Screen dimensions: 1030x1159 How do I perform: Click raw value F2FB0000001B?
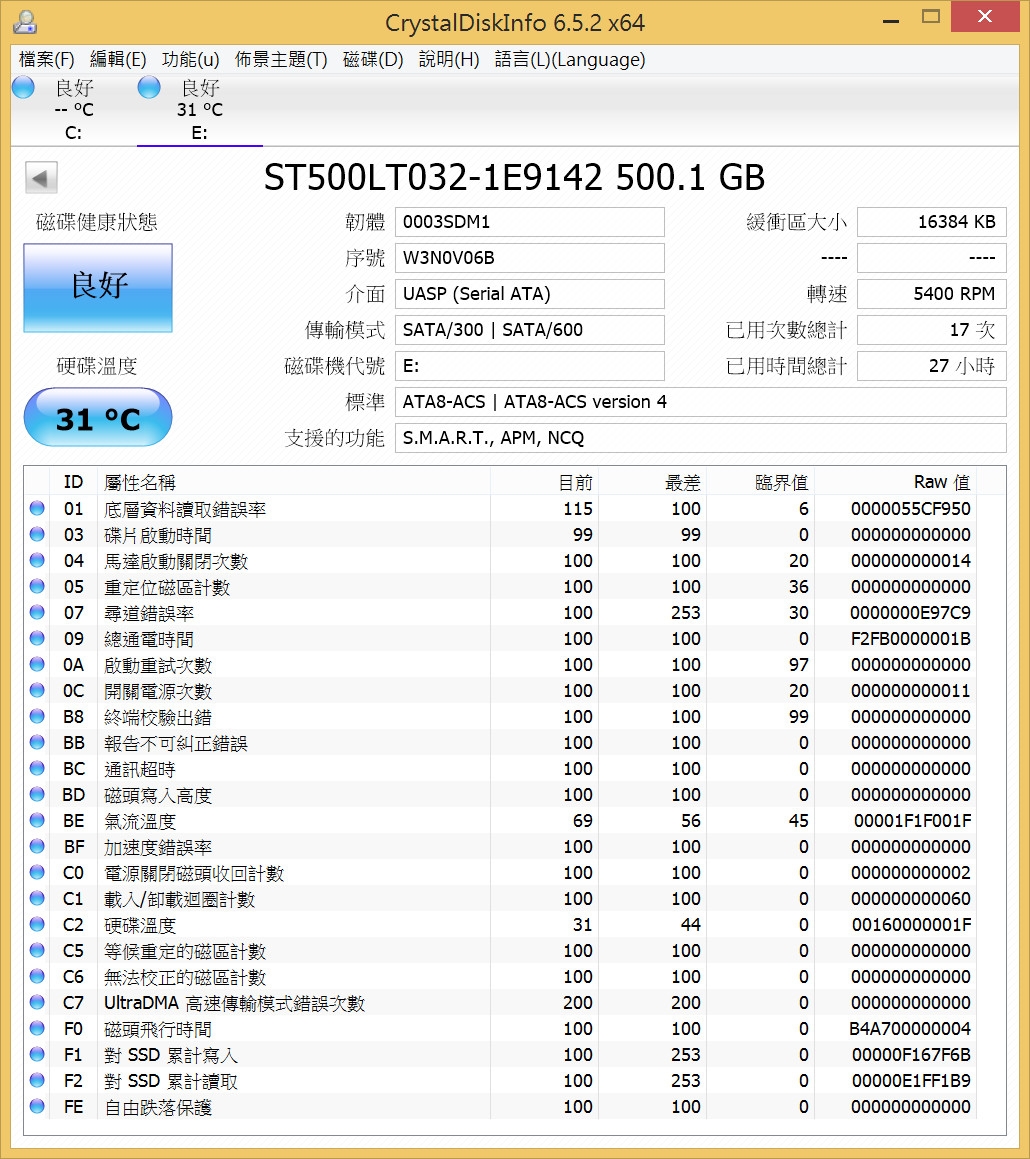pos(911,639)
